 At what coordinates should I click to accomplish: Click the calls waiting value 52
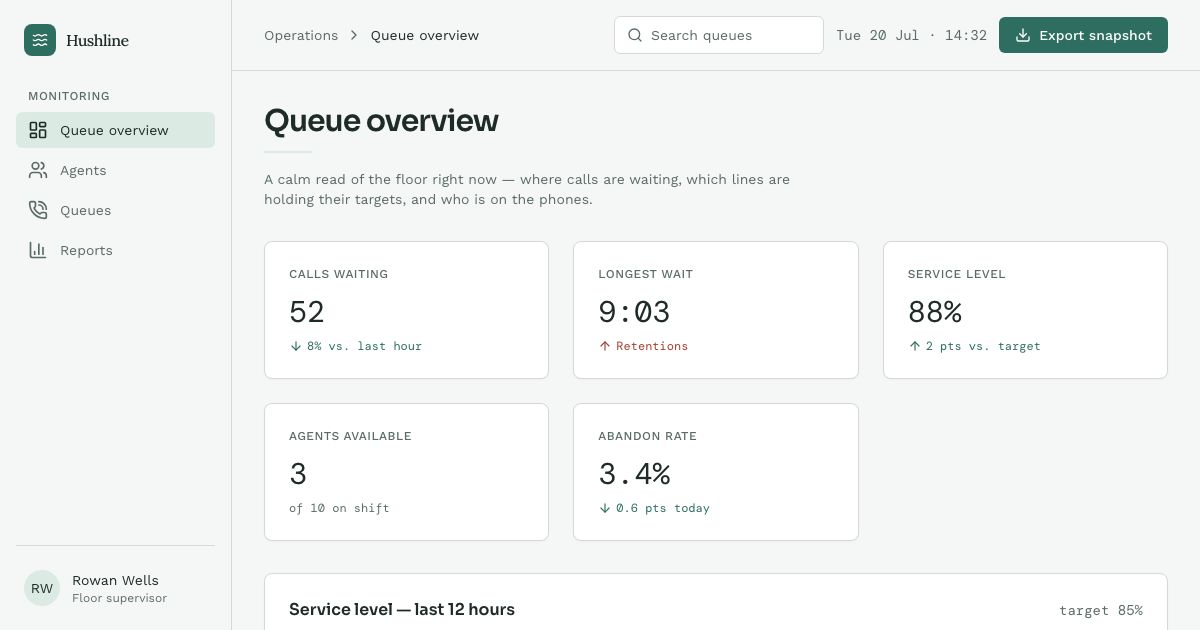(x=307, y=312)
